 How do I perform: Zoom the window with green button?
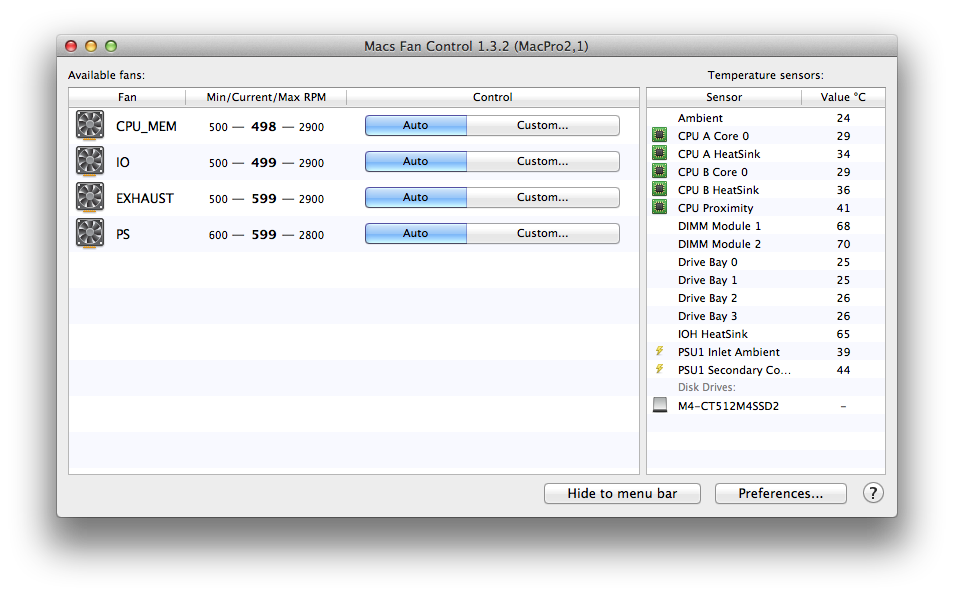point(111,46)
